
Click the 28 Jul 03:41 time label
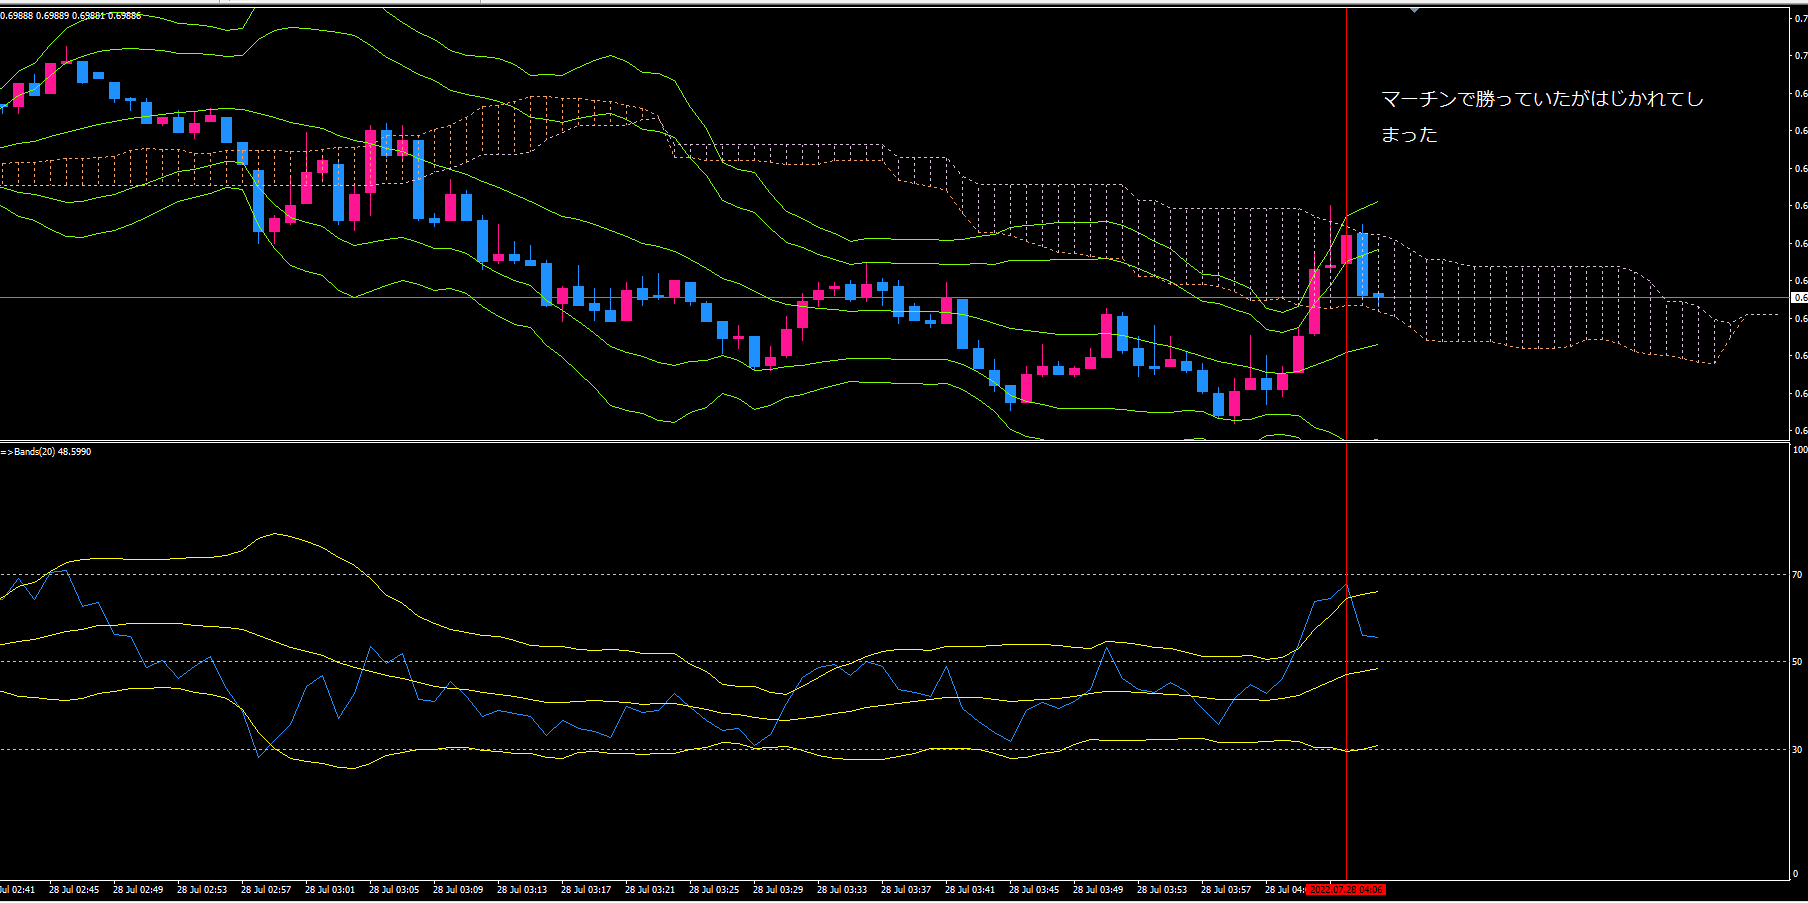(x=970, y=889)
